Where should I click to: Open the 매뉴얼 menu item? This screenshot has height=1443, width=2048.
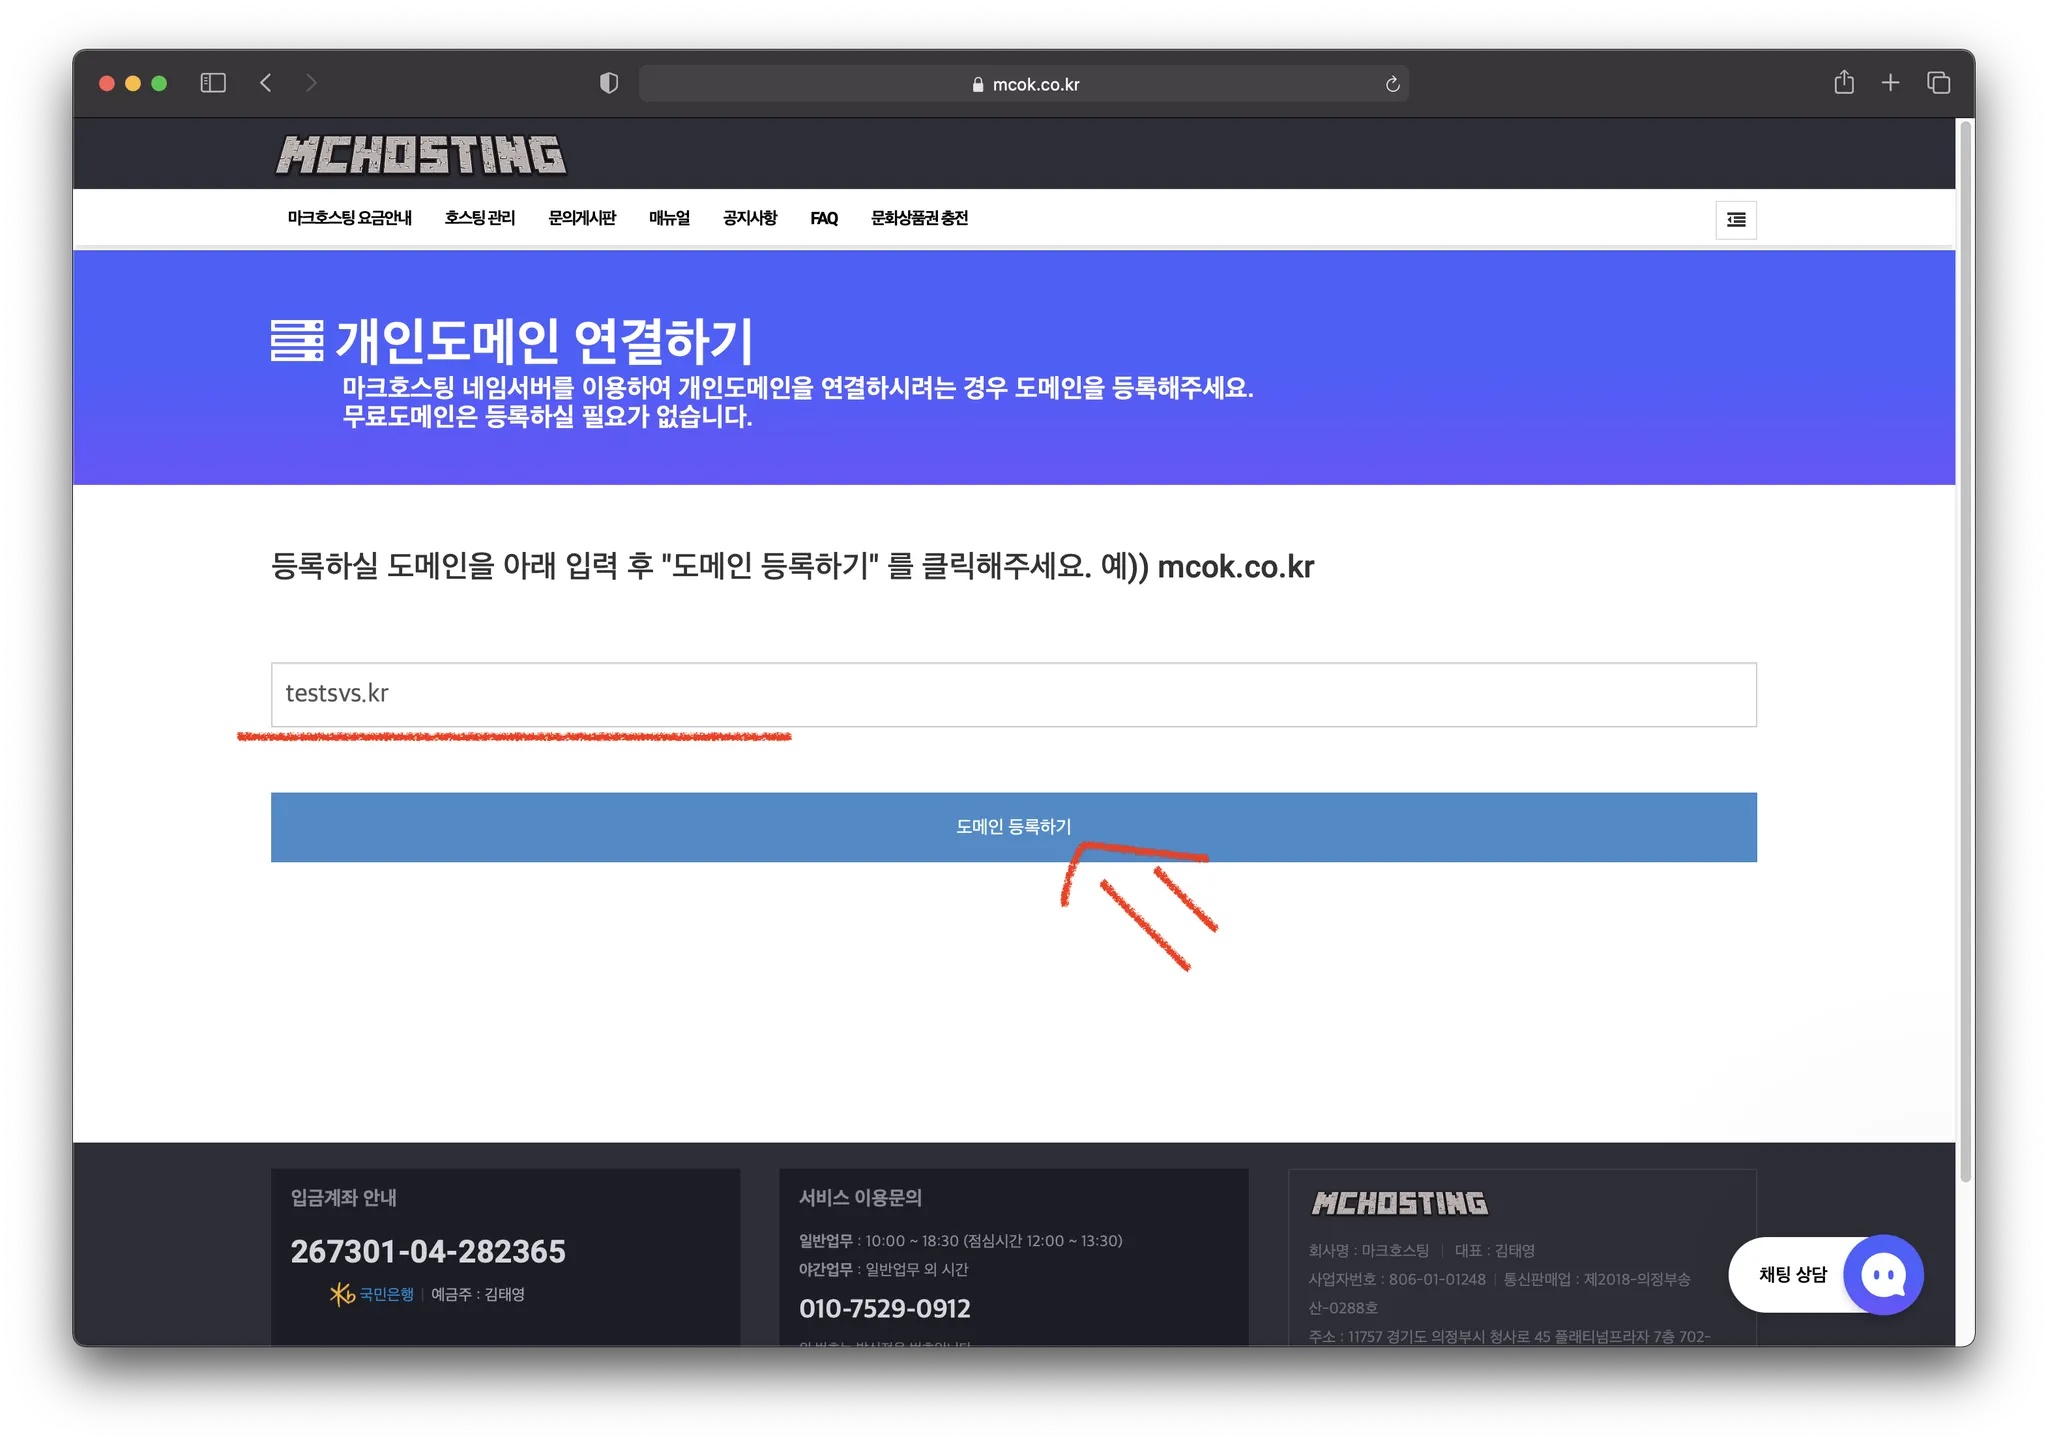pyautogui.click(x=669, y=218)
